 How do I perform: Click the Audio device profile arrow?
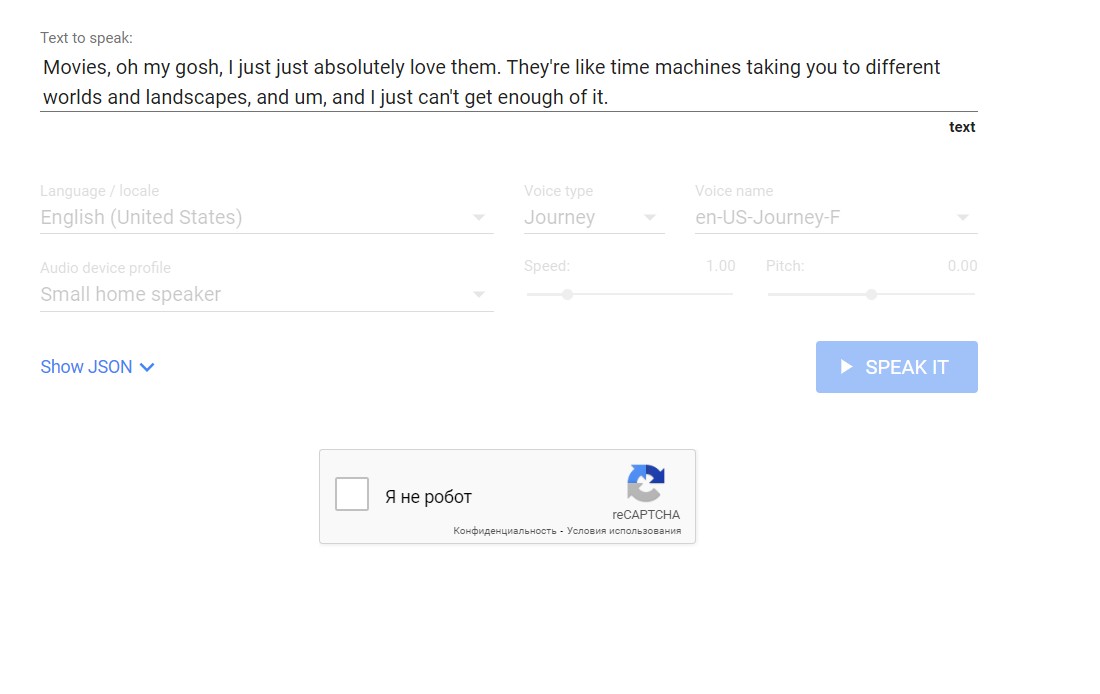point(479,295)
